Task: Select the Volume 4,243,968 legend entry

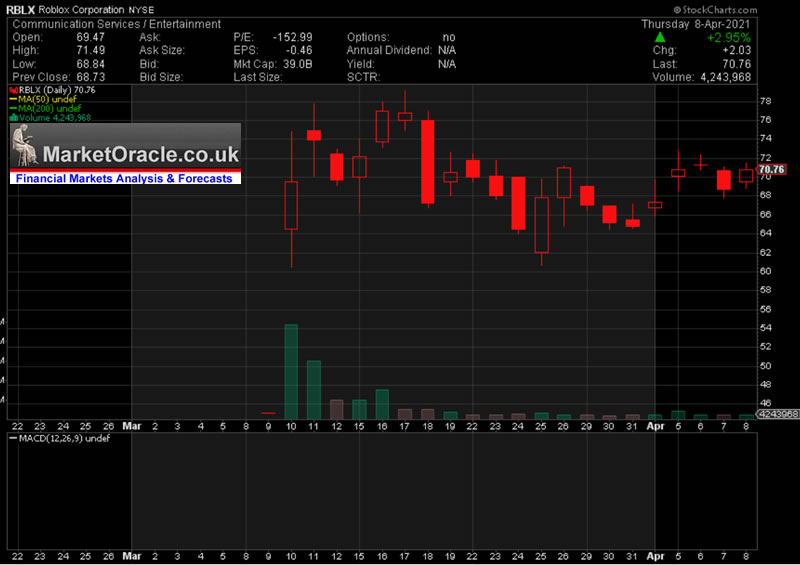Action: point(50,118)
